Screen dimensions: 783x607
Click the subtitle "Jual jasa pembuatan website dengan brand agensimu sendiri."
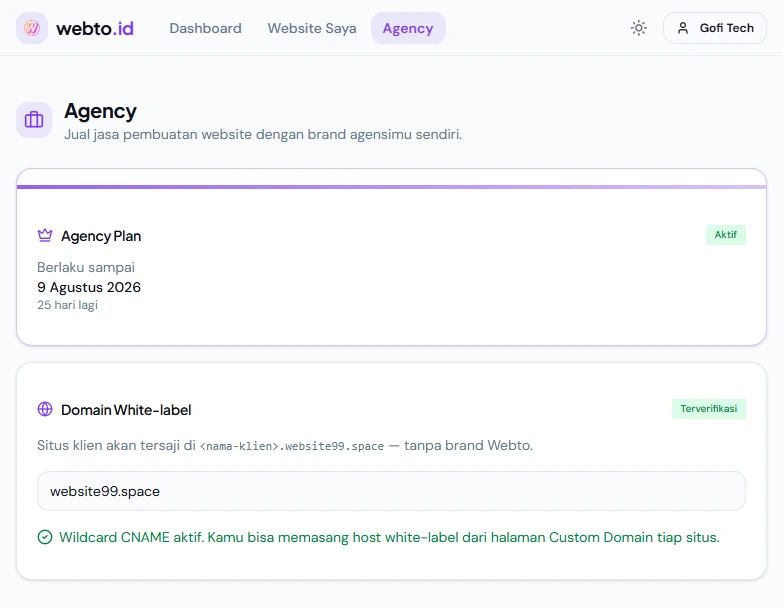(263, 134)
